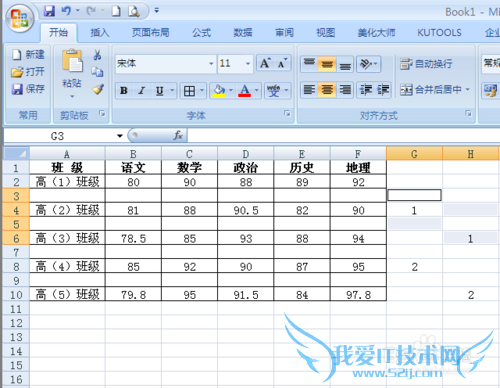Align text to top
The height and width of the screenshot is (388, 500).
(x=309, y=63)
